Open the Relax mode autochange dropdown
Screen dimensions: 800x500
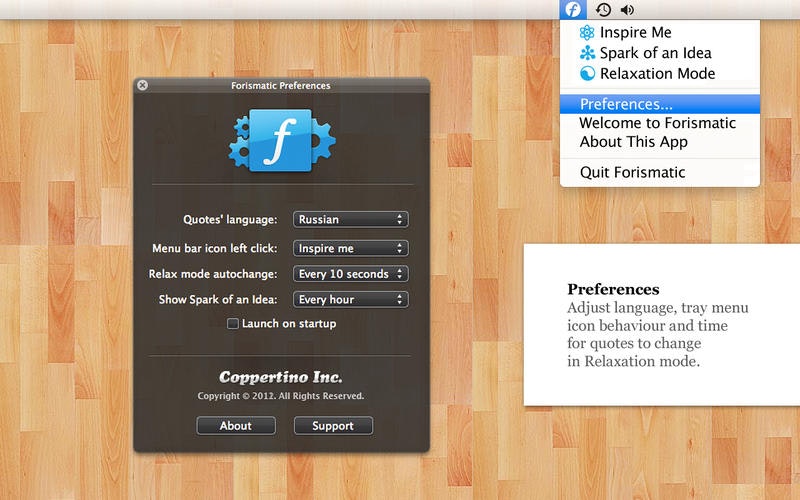pyautogui.click(x=351, y=274)
